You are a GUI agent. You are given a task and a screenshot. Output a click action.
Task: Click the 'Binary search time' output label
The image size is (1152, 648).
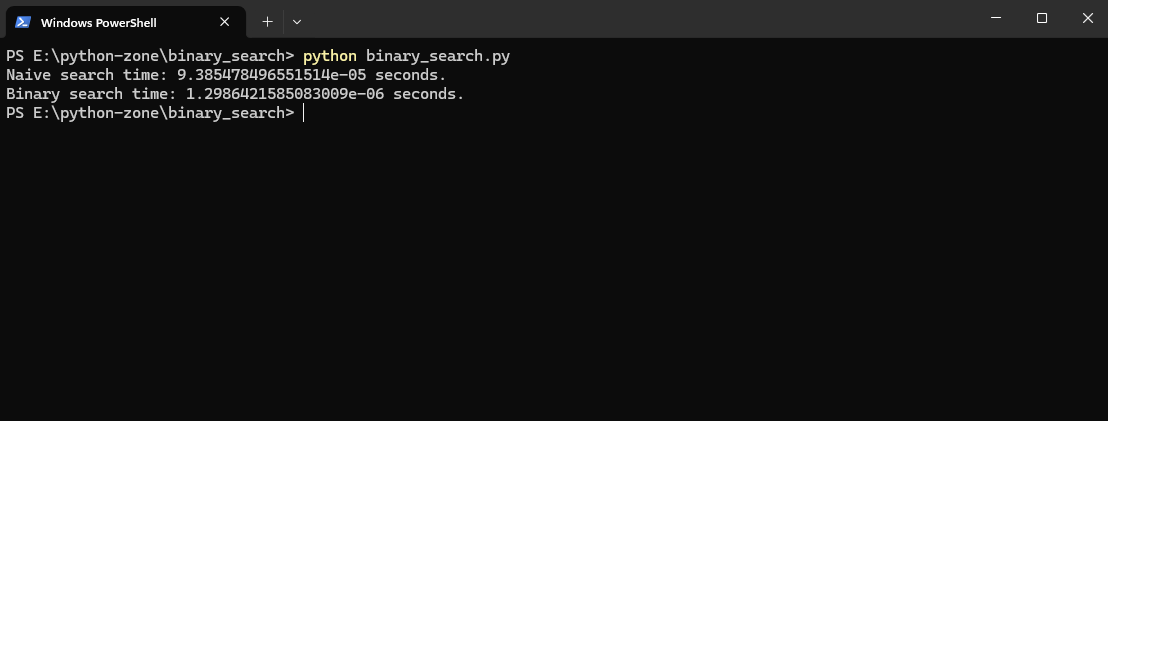(90, 94)
